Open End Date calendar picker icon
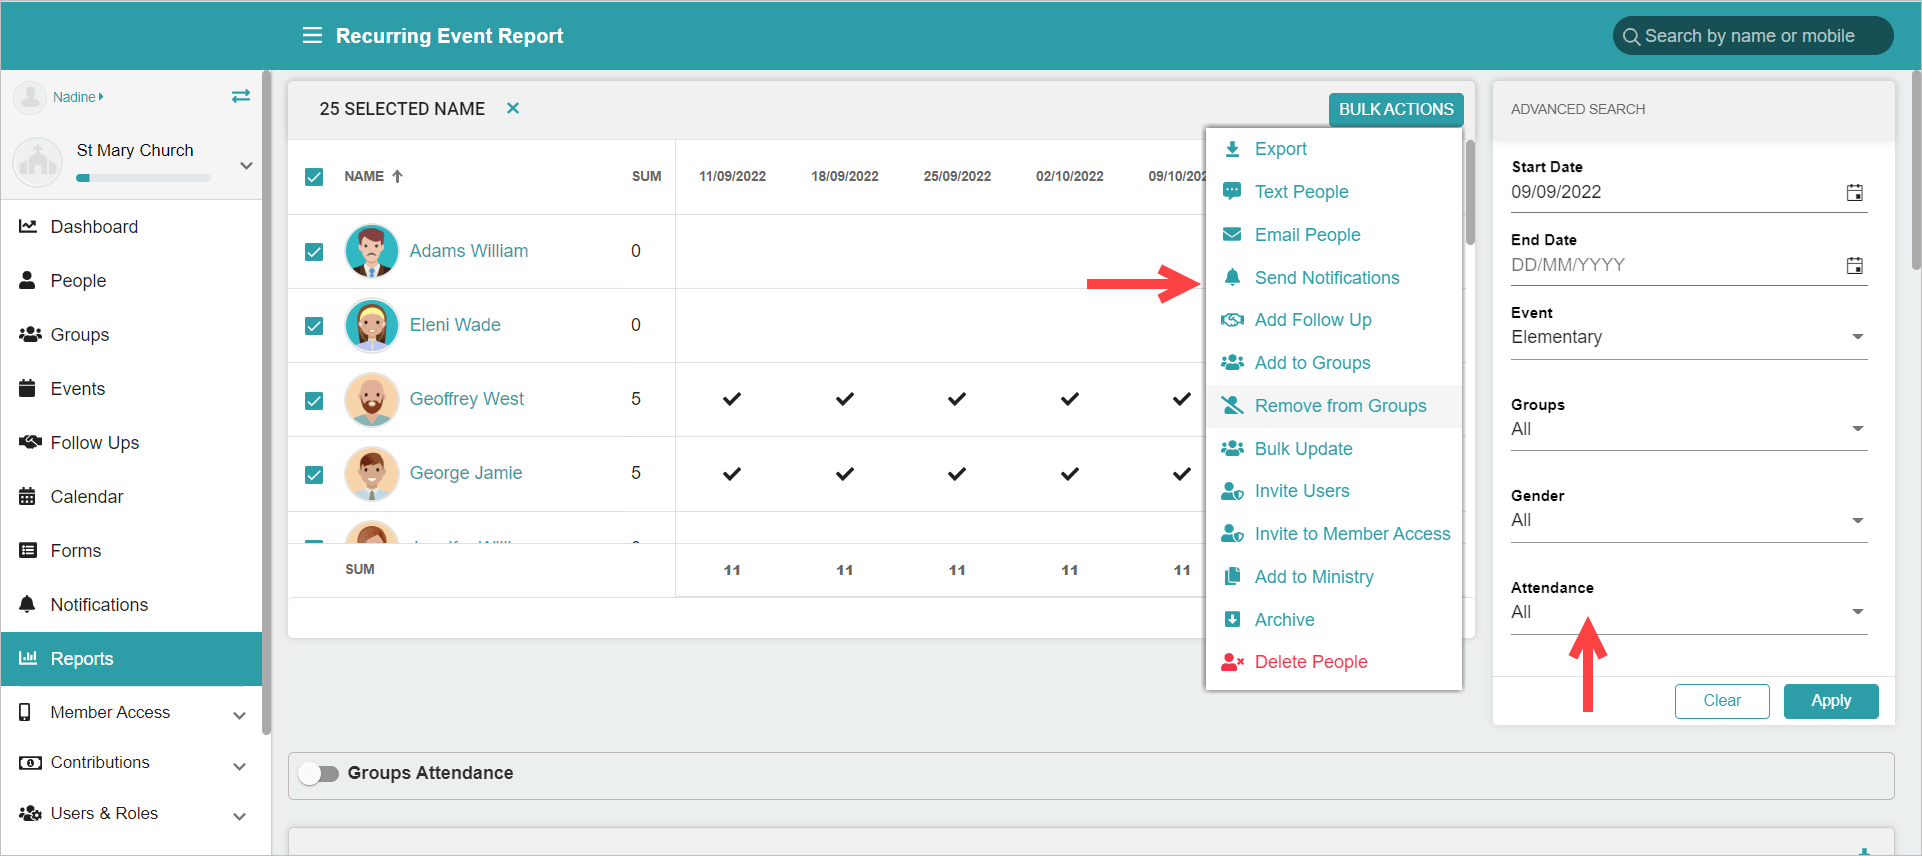1922x856 pixels. [x=1854, y=266]
